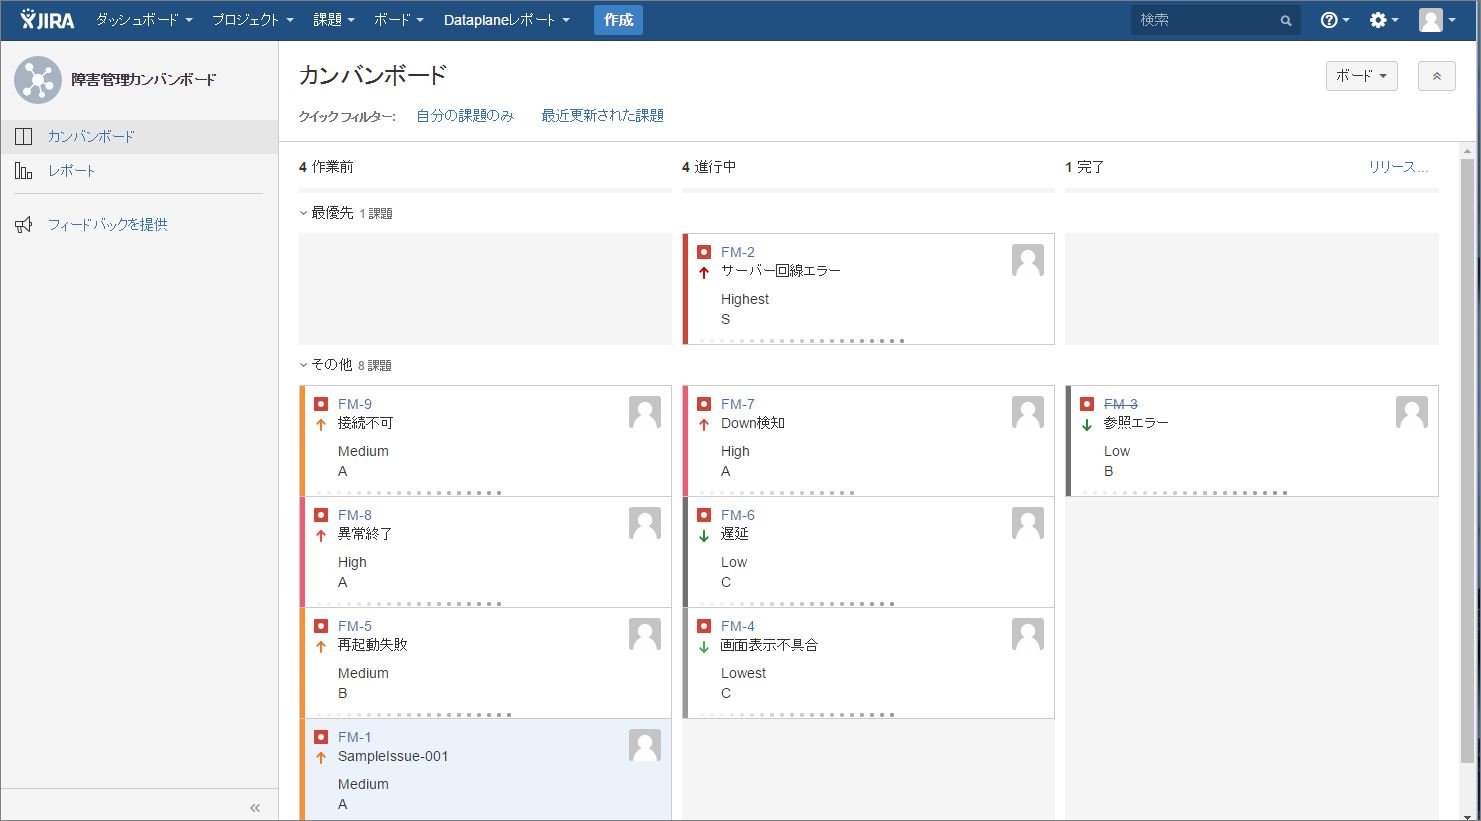Click the JIRA logo in header
Screen dimensions: 1481x821
click(47, 19)
